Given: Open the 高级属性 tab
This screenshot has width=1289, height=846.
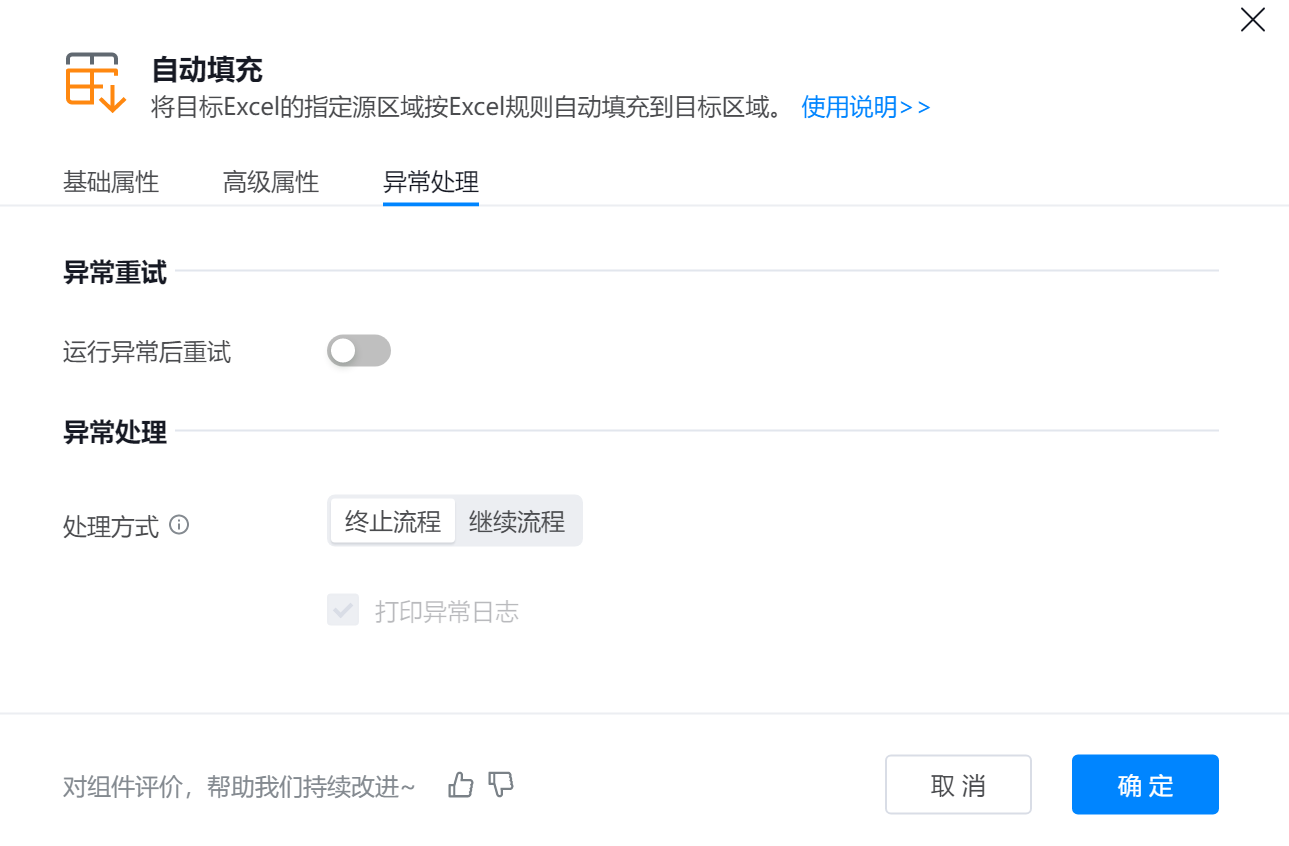Looking at the screenshot, I should click(271, 182).
